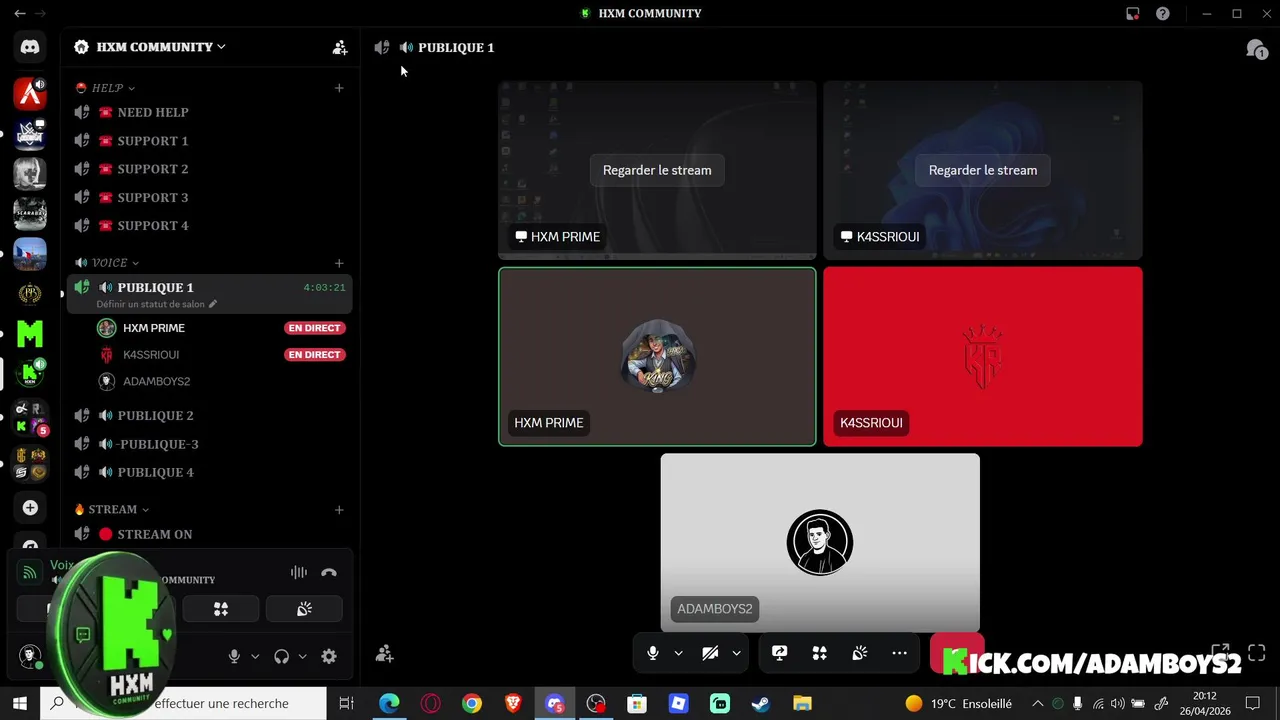
Task: Collapse the HELP category
Action: click(105, 88)
